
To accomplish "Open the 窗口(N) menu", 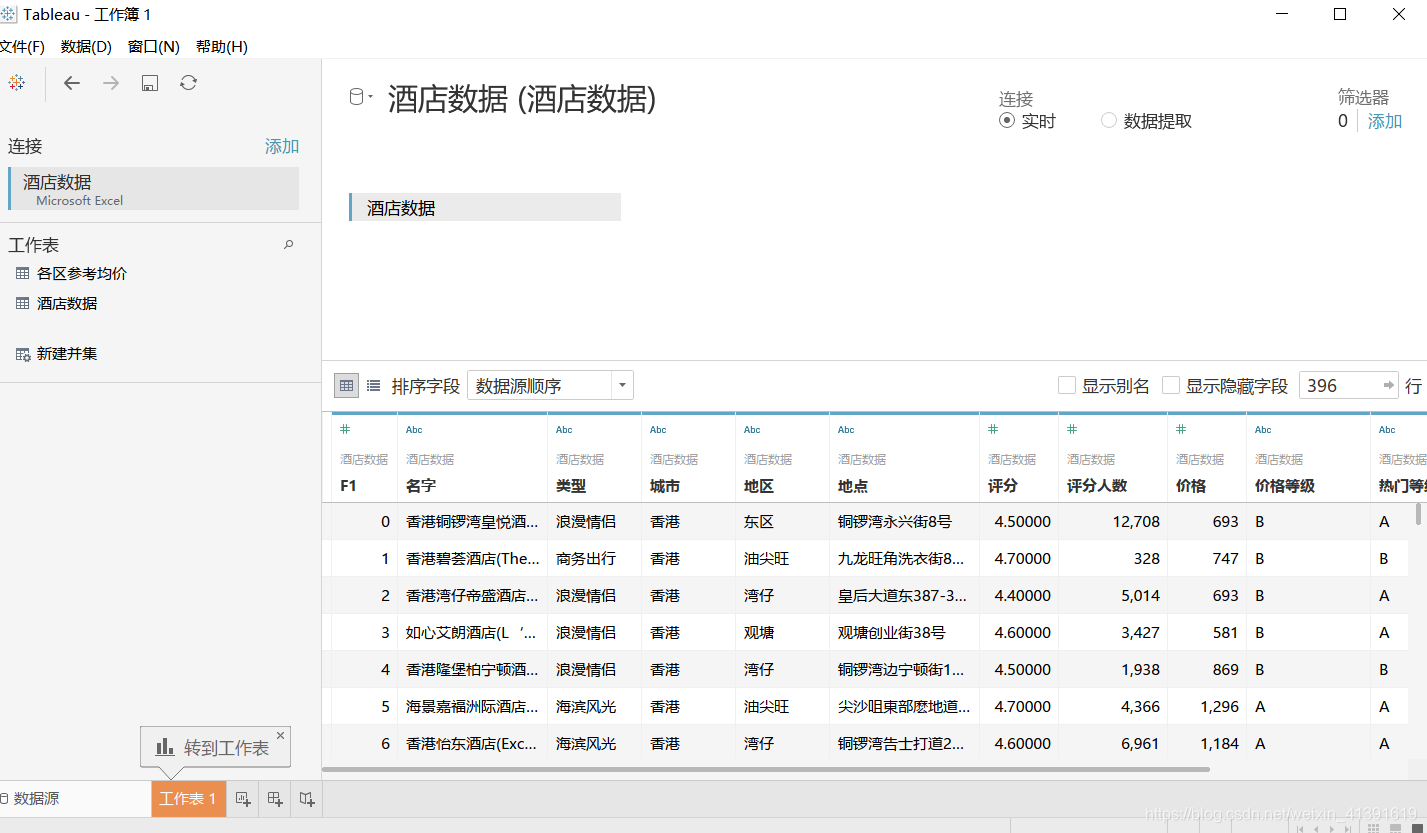I will [153, 46].
